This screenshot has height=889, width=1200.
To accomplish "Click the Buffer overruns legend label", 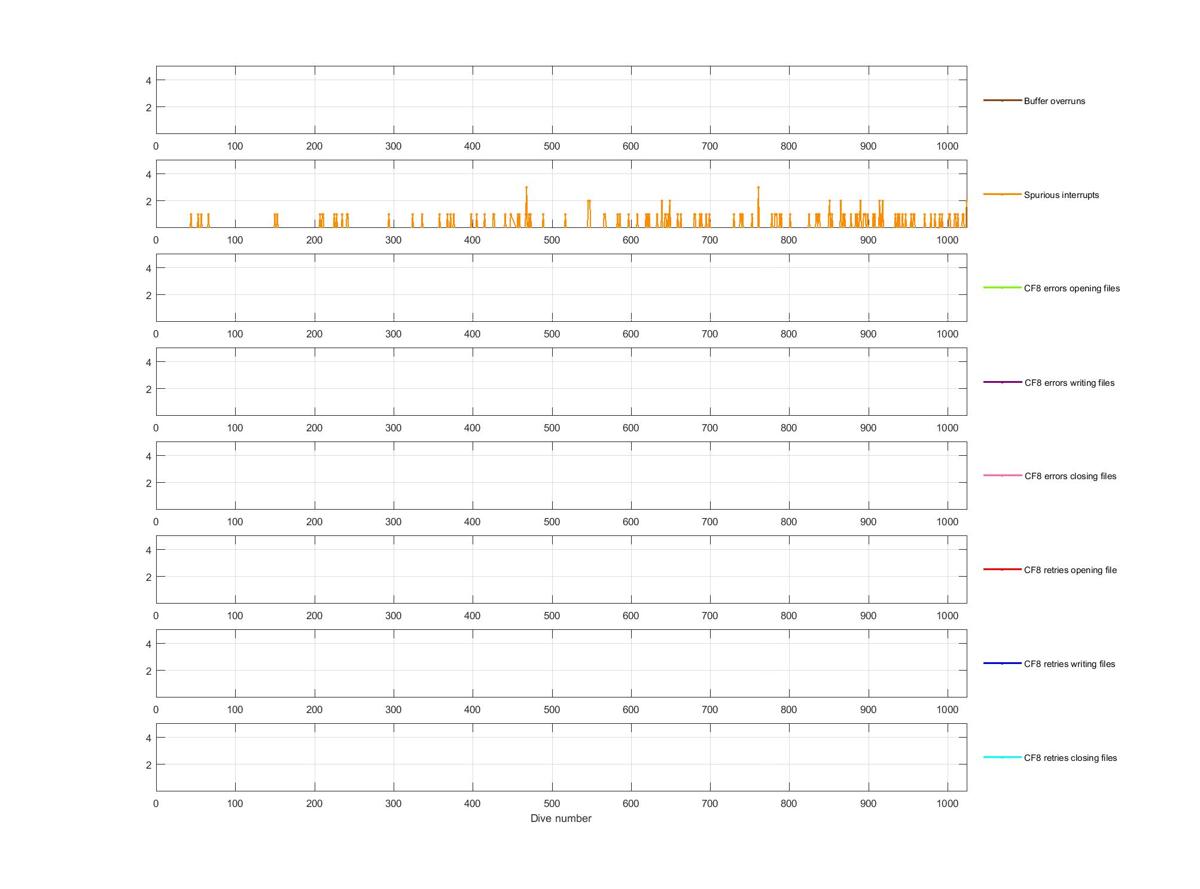I will 1054,101.
